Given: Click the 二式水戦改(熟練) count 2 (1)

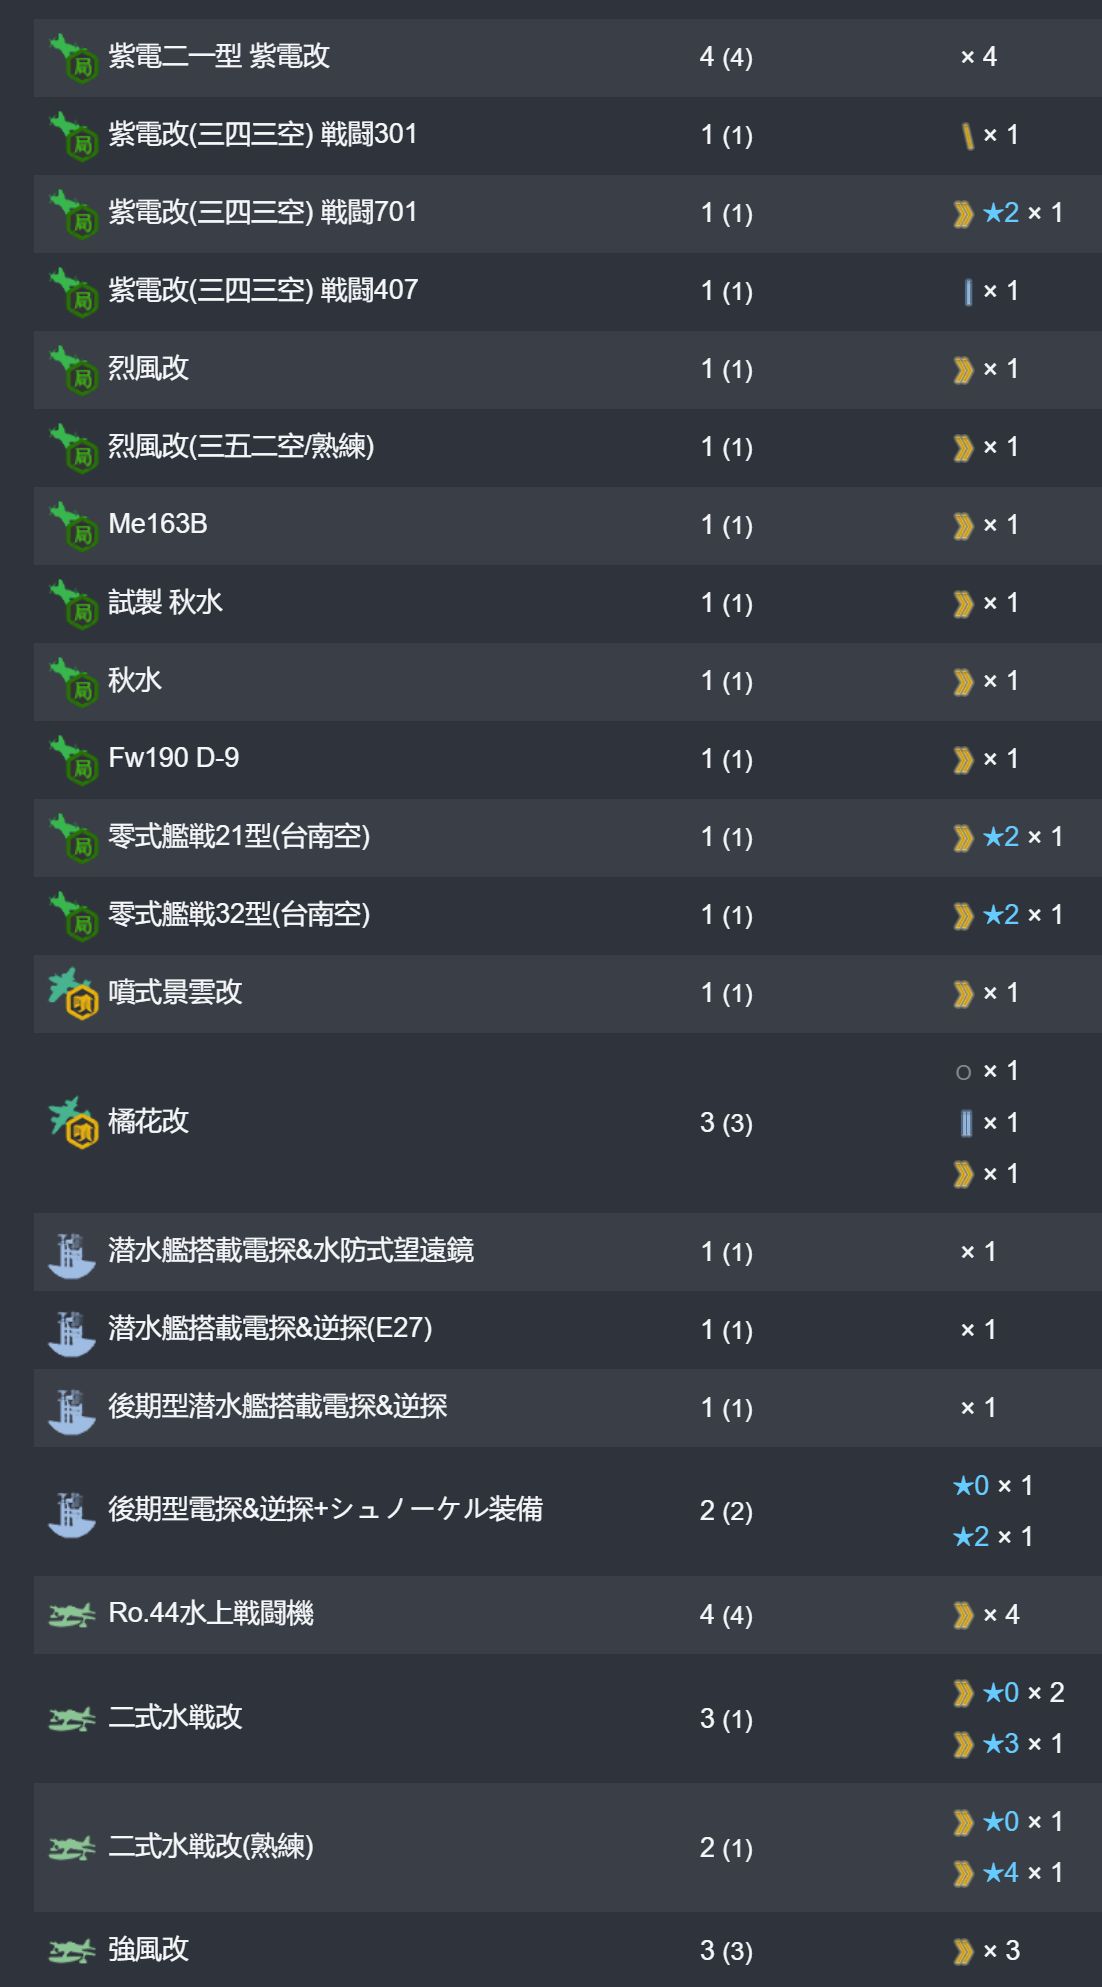Looking at the screenshot, I should tap(726, 1848).
